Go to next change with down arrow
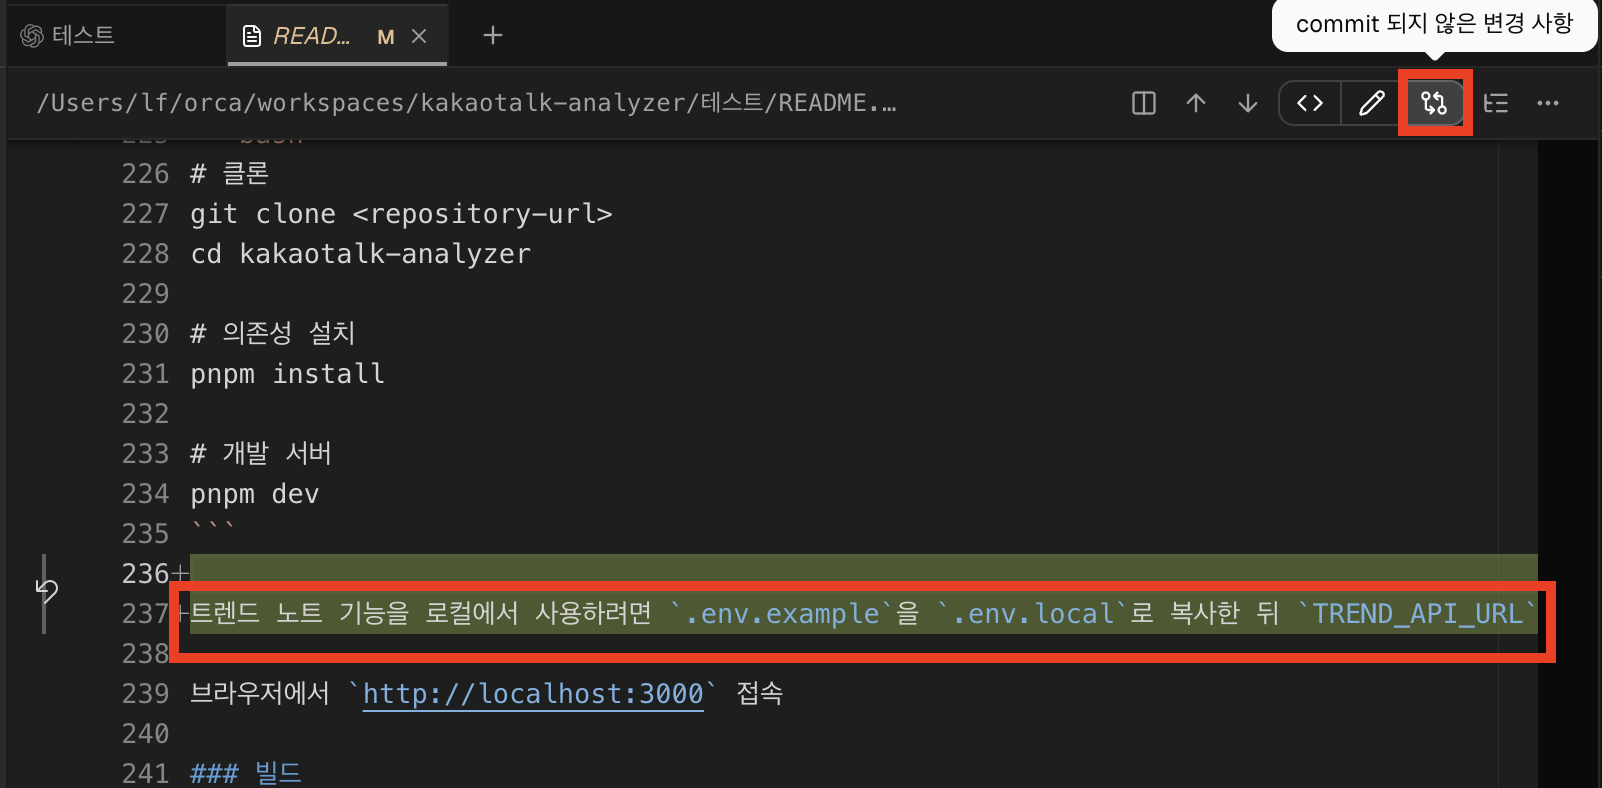1602x788 pixels. [x=1248, y=103]
